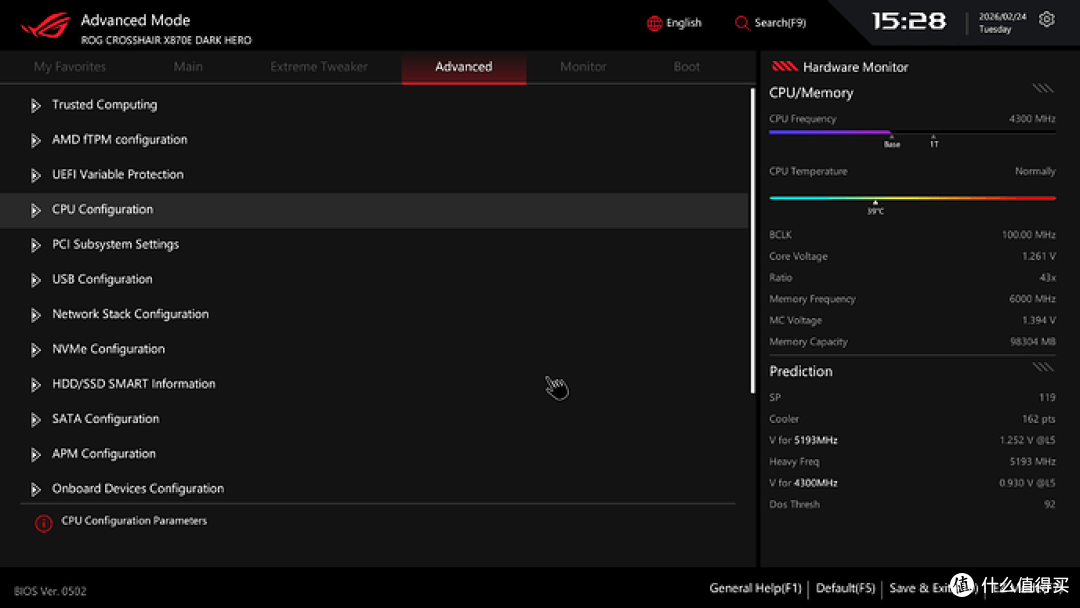Click MC Voltage 1.394 V value

(x=1039, y=320)
